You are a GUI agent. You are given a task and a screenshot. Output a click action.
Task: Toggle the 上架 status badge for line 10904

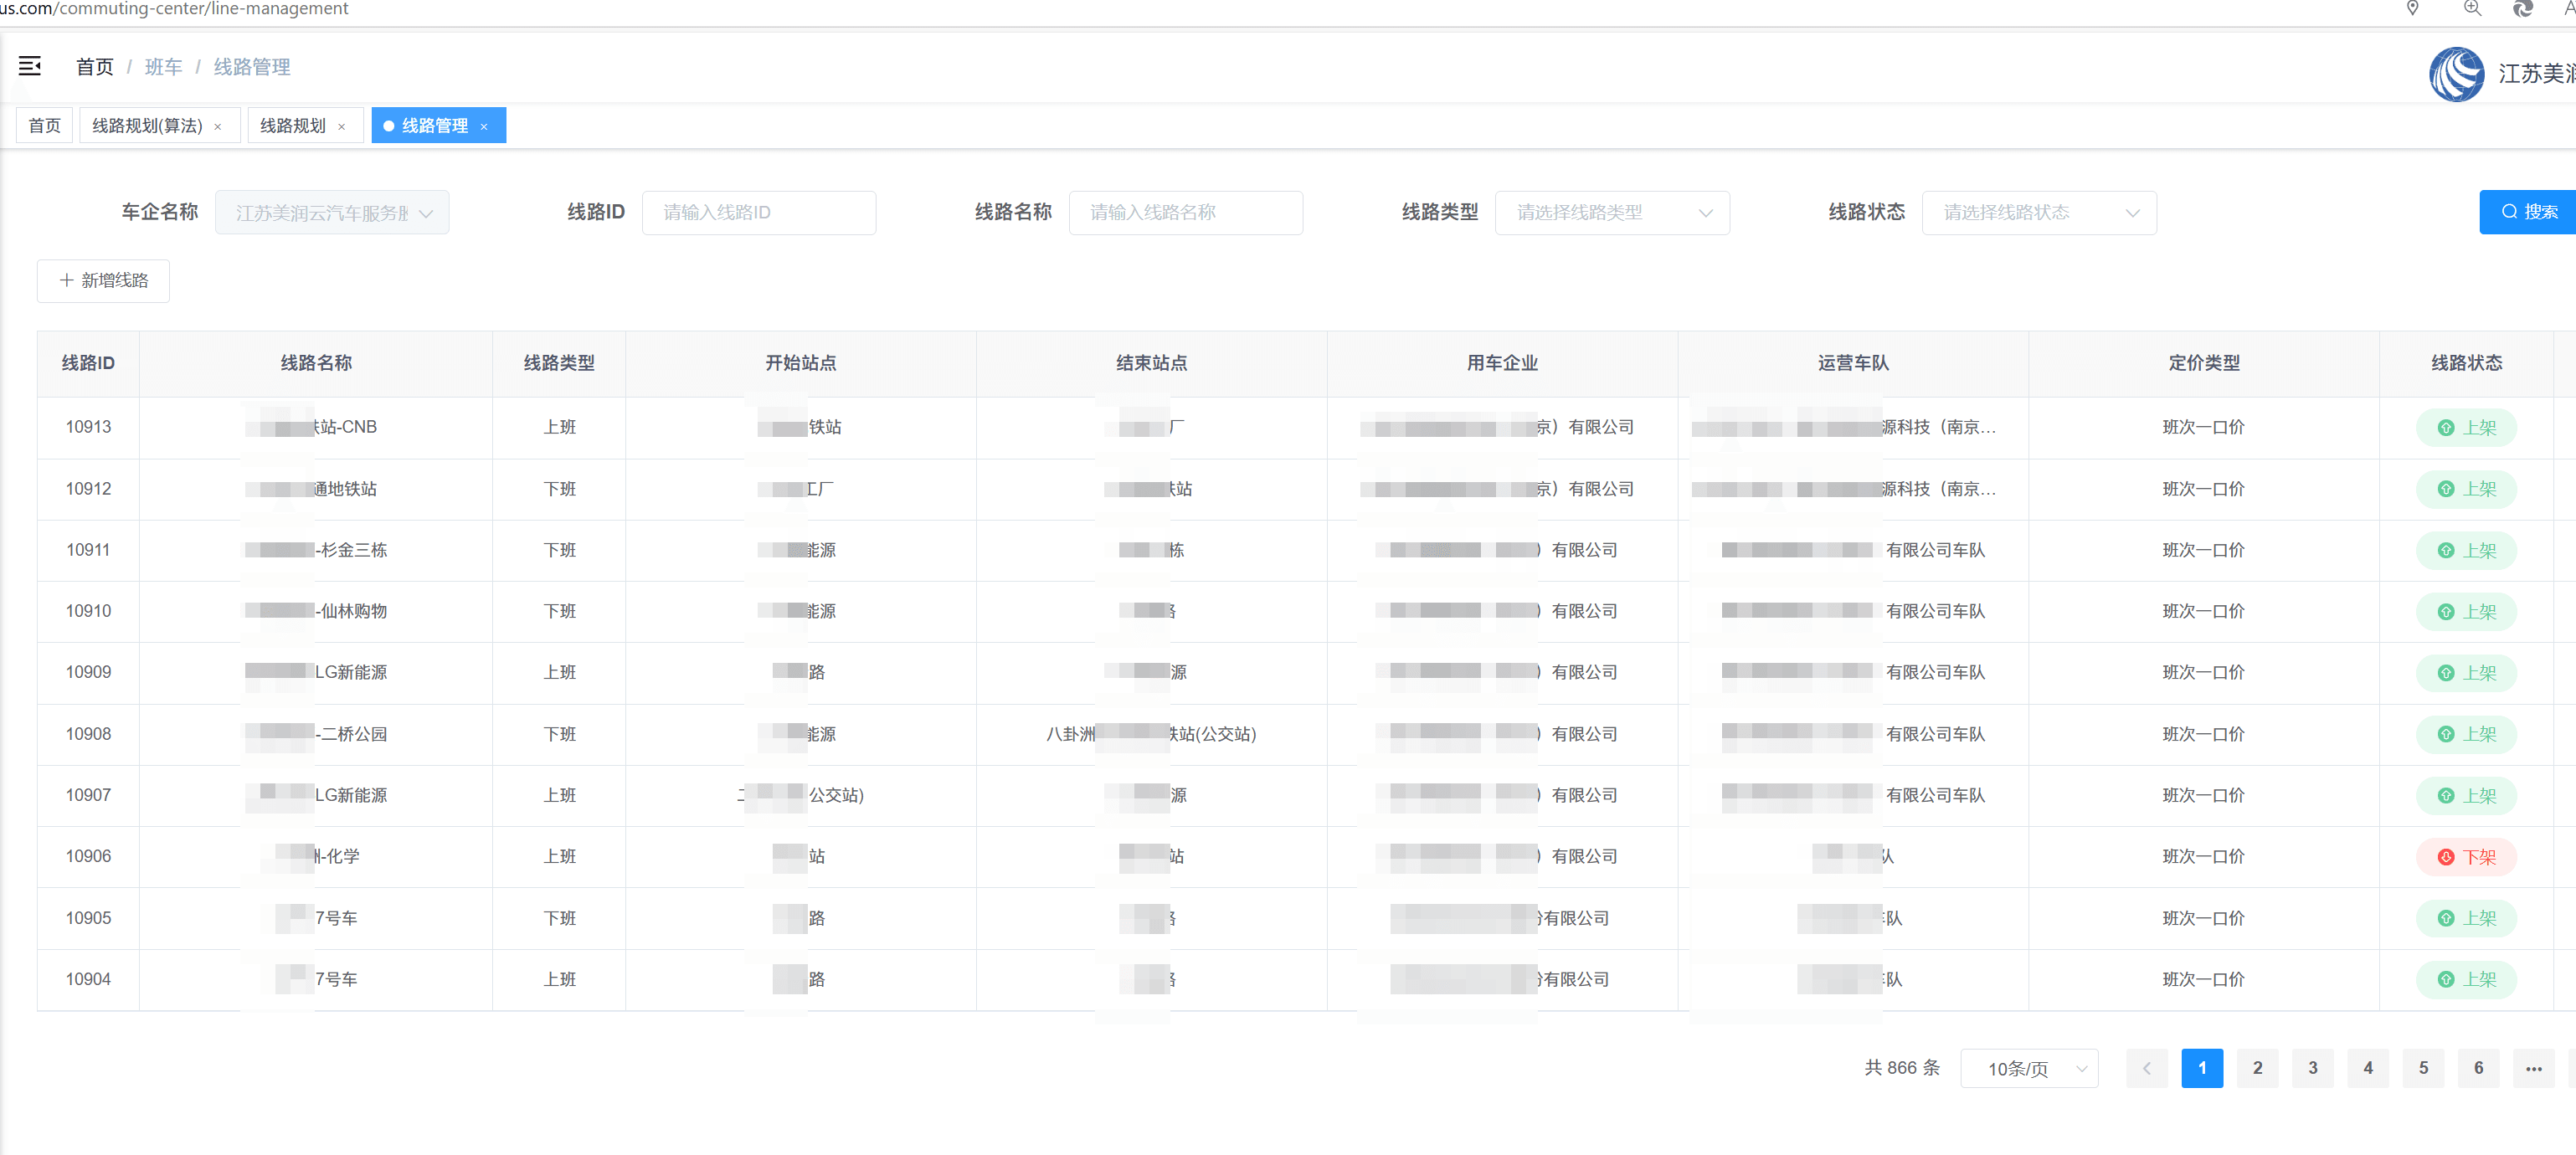(2466, 980)
